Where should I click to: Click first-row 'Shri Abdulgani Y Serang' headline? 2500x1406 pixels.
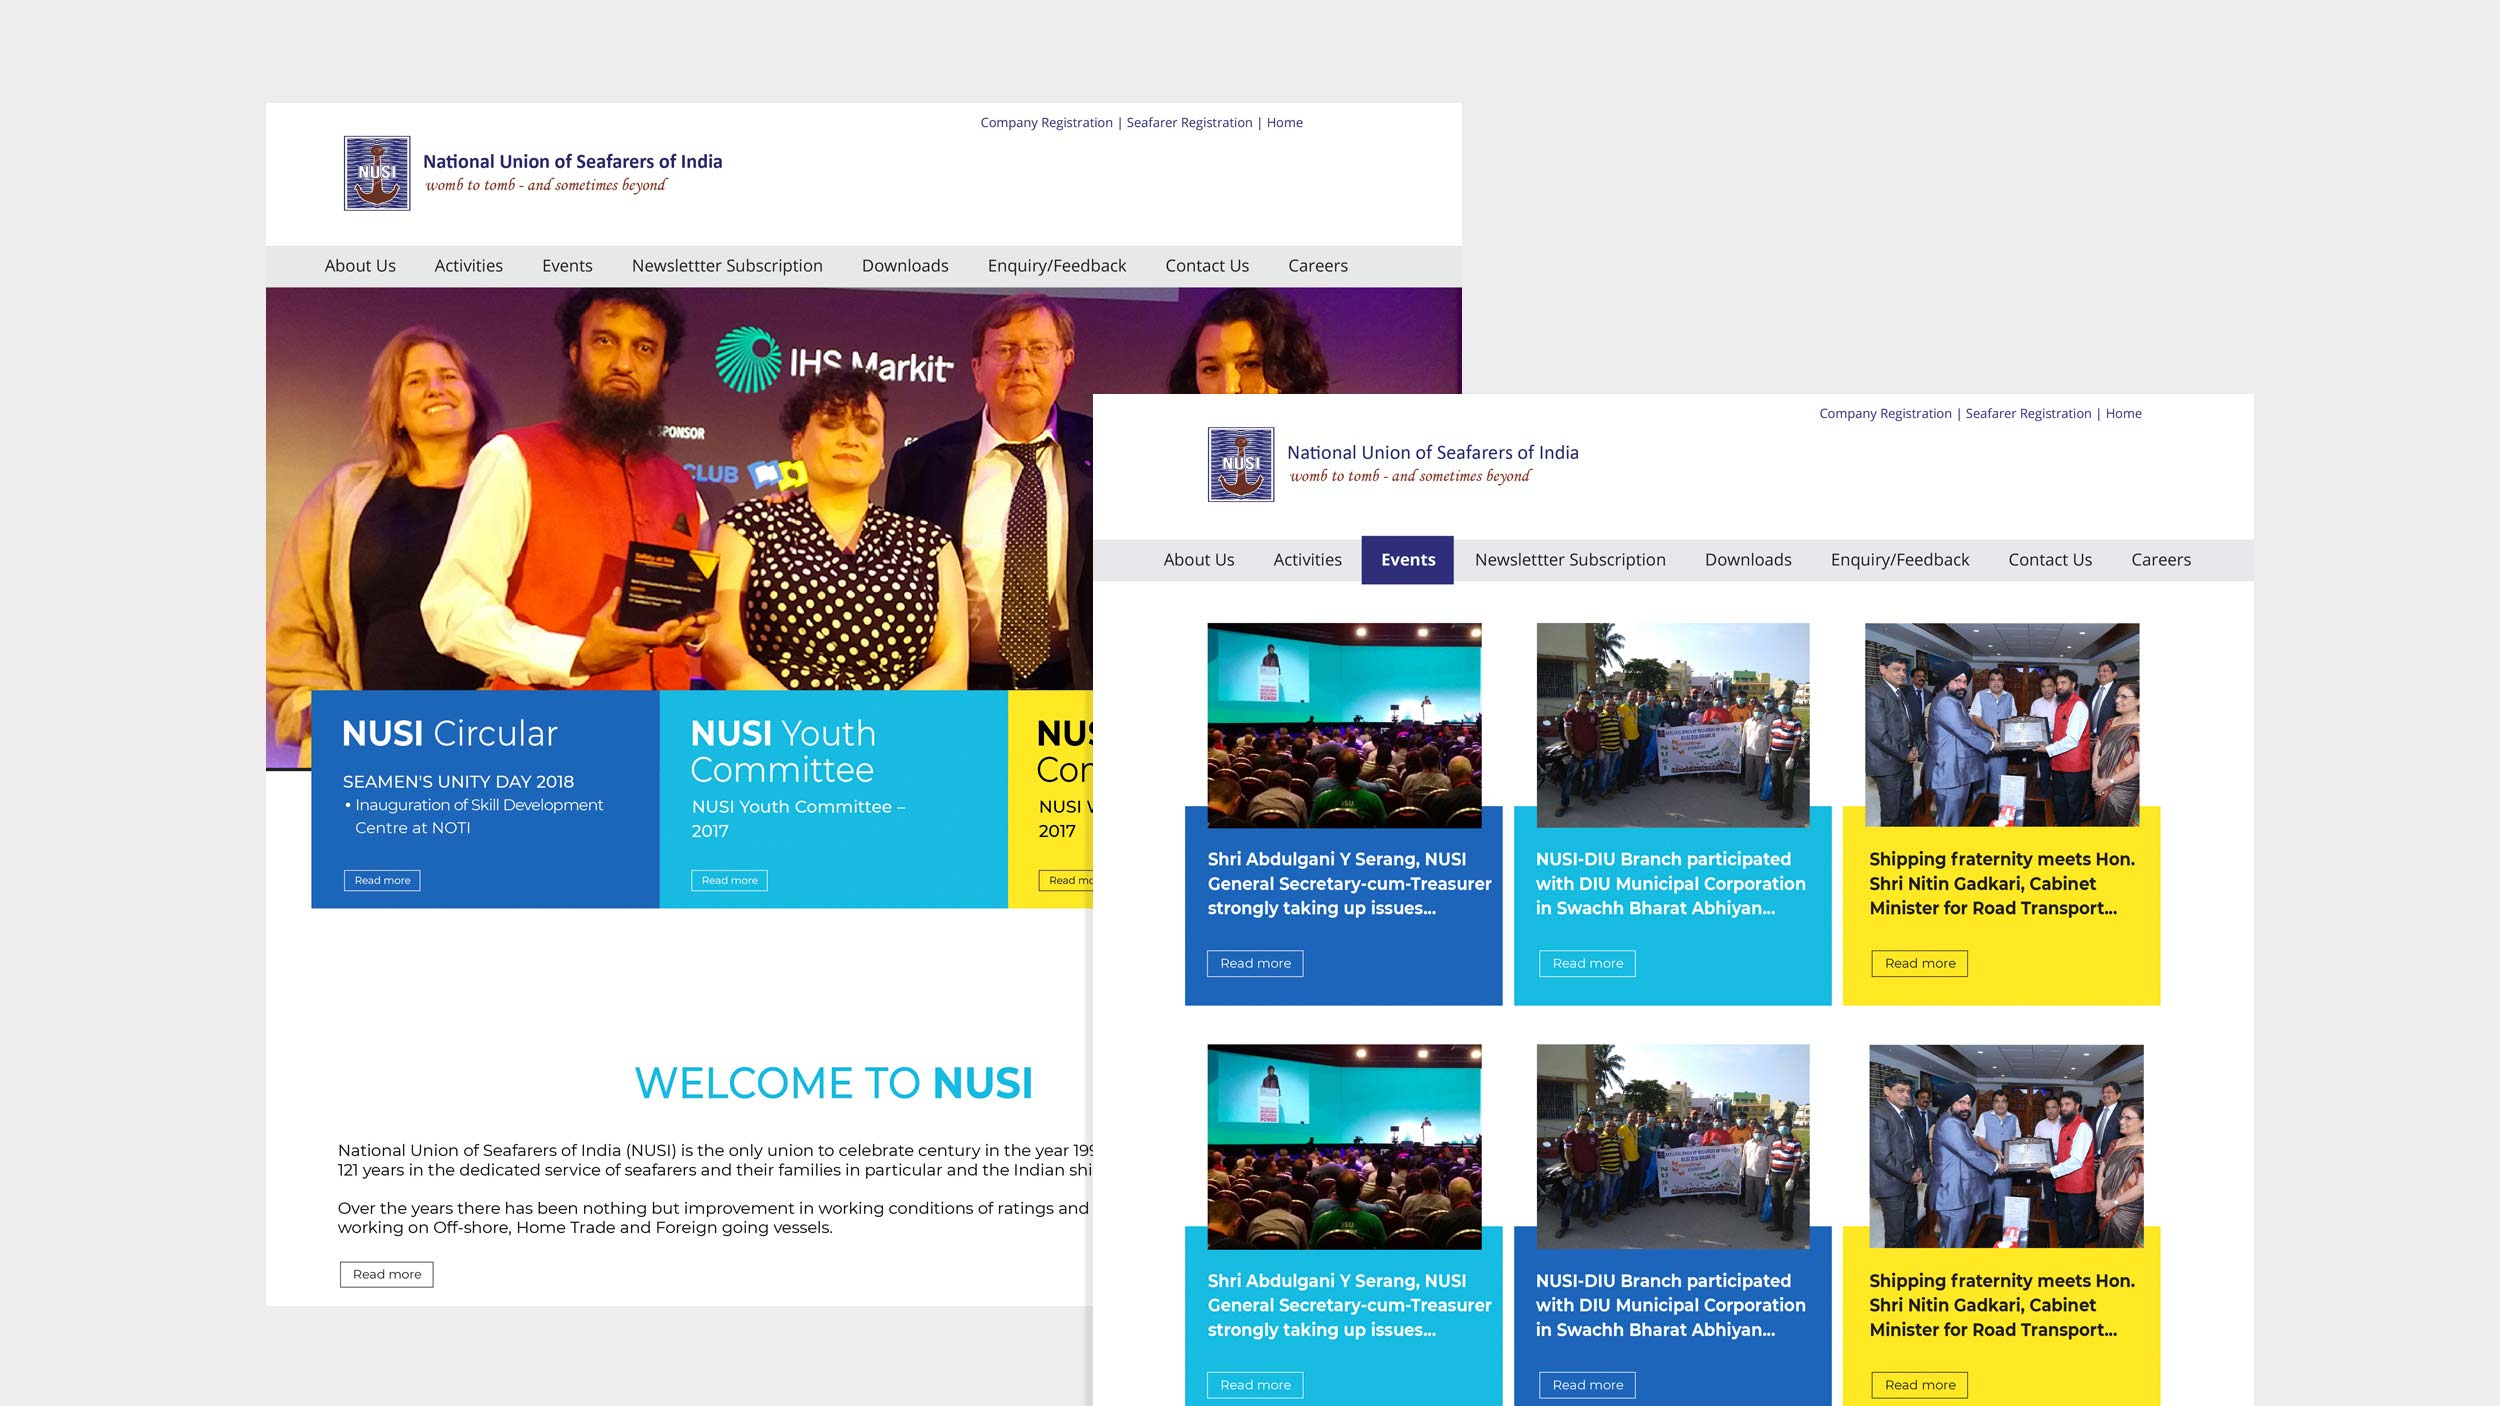[1349, 885]
